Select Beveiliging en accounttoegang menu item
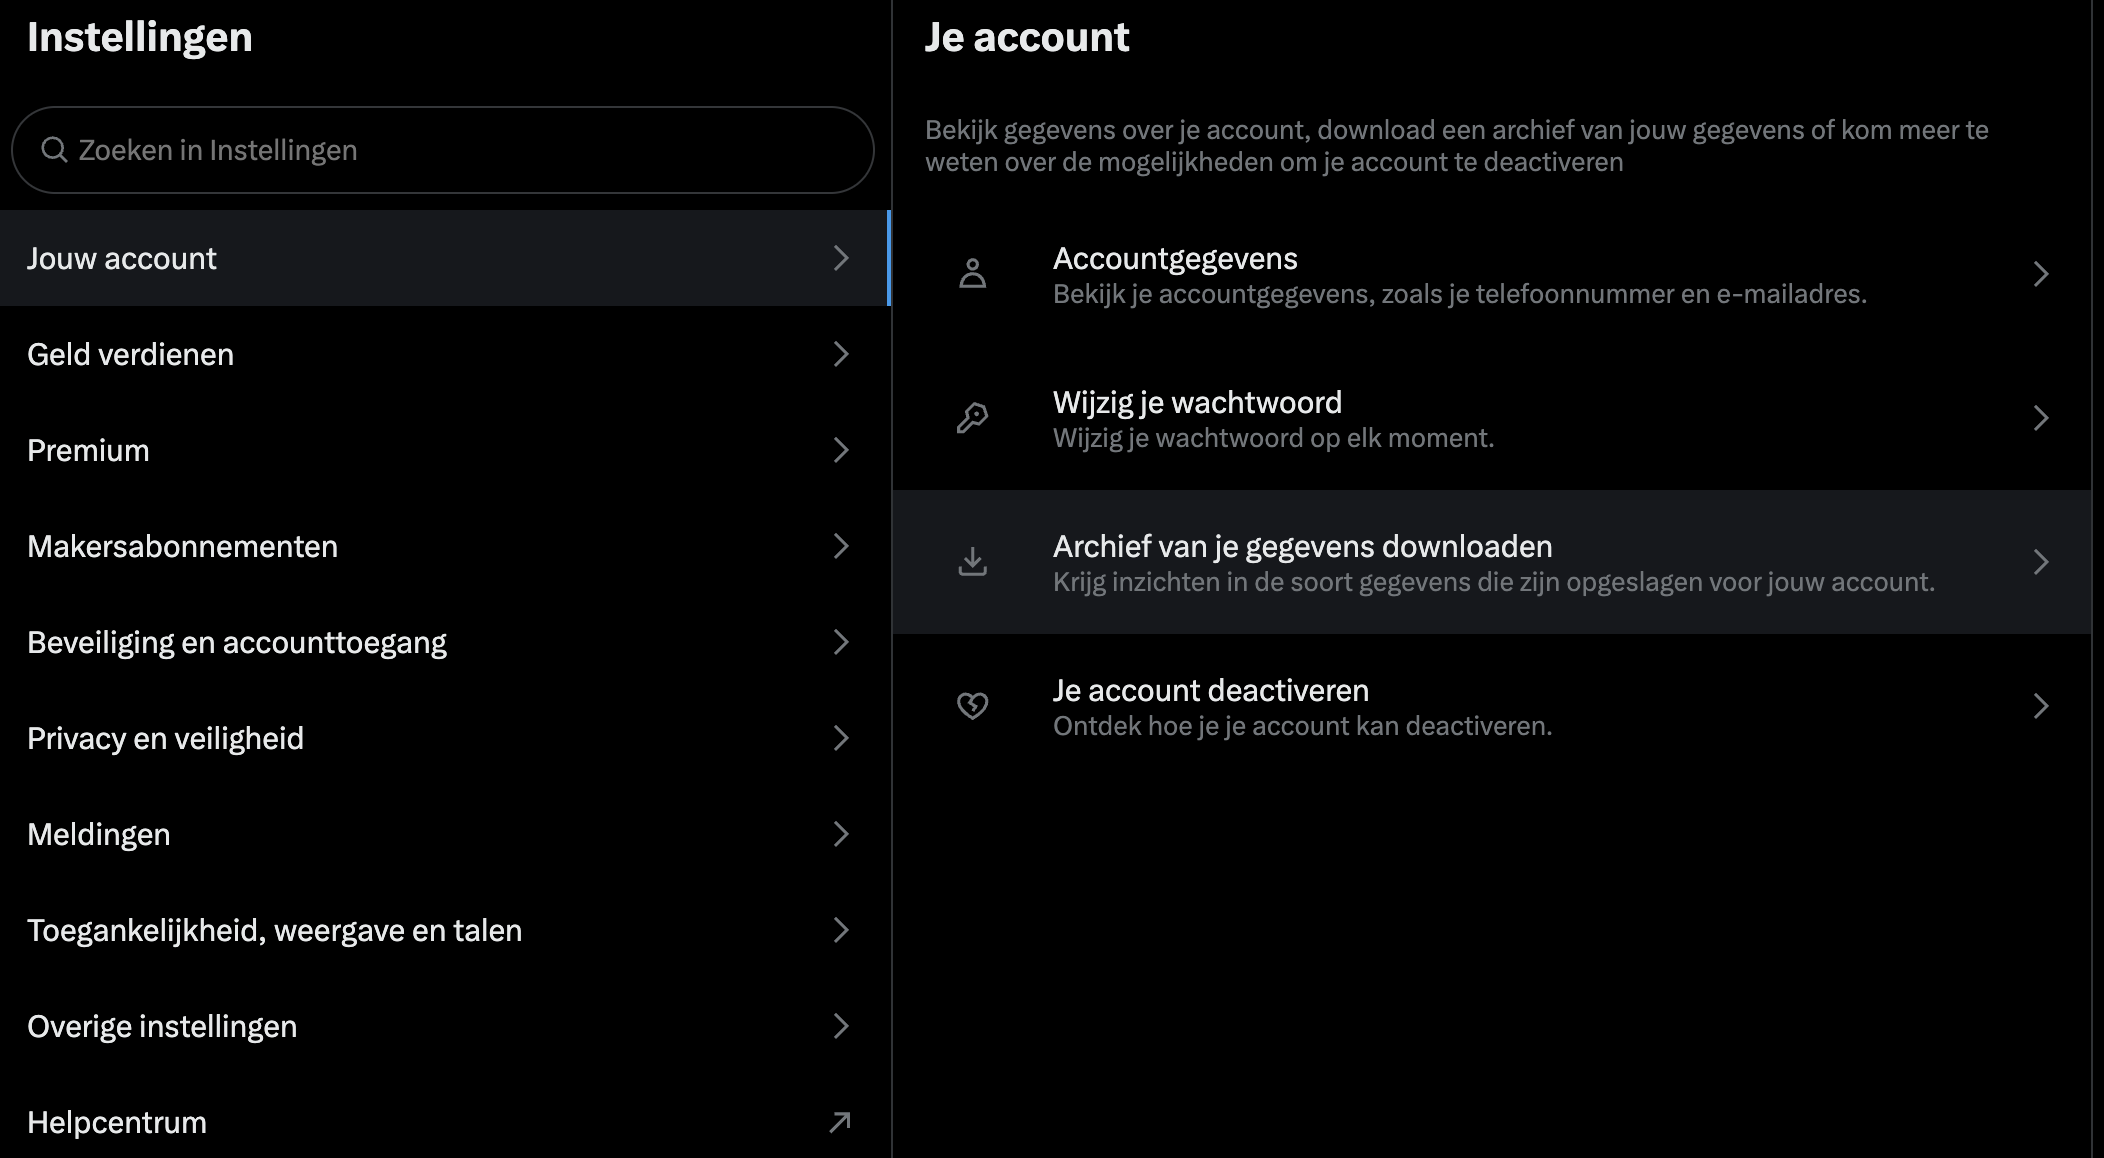2104x1158 pixels. click(237, 642)
